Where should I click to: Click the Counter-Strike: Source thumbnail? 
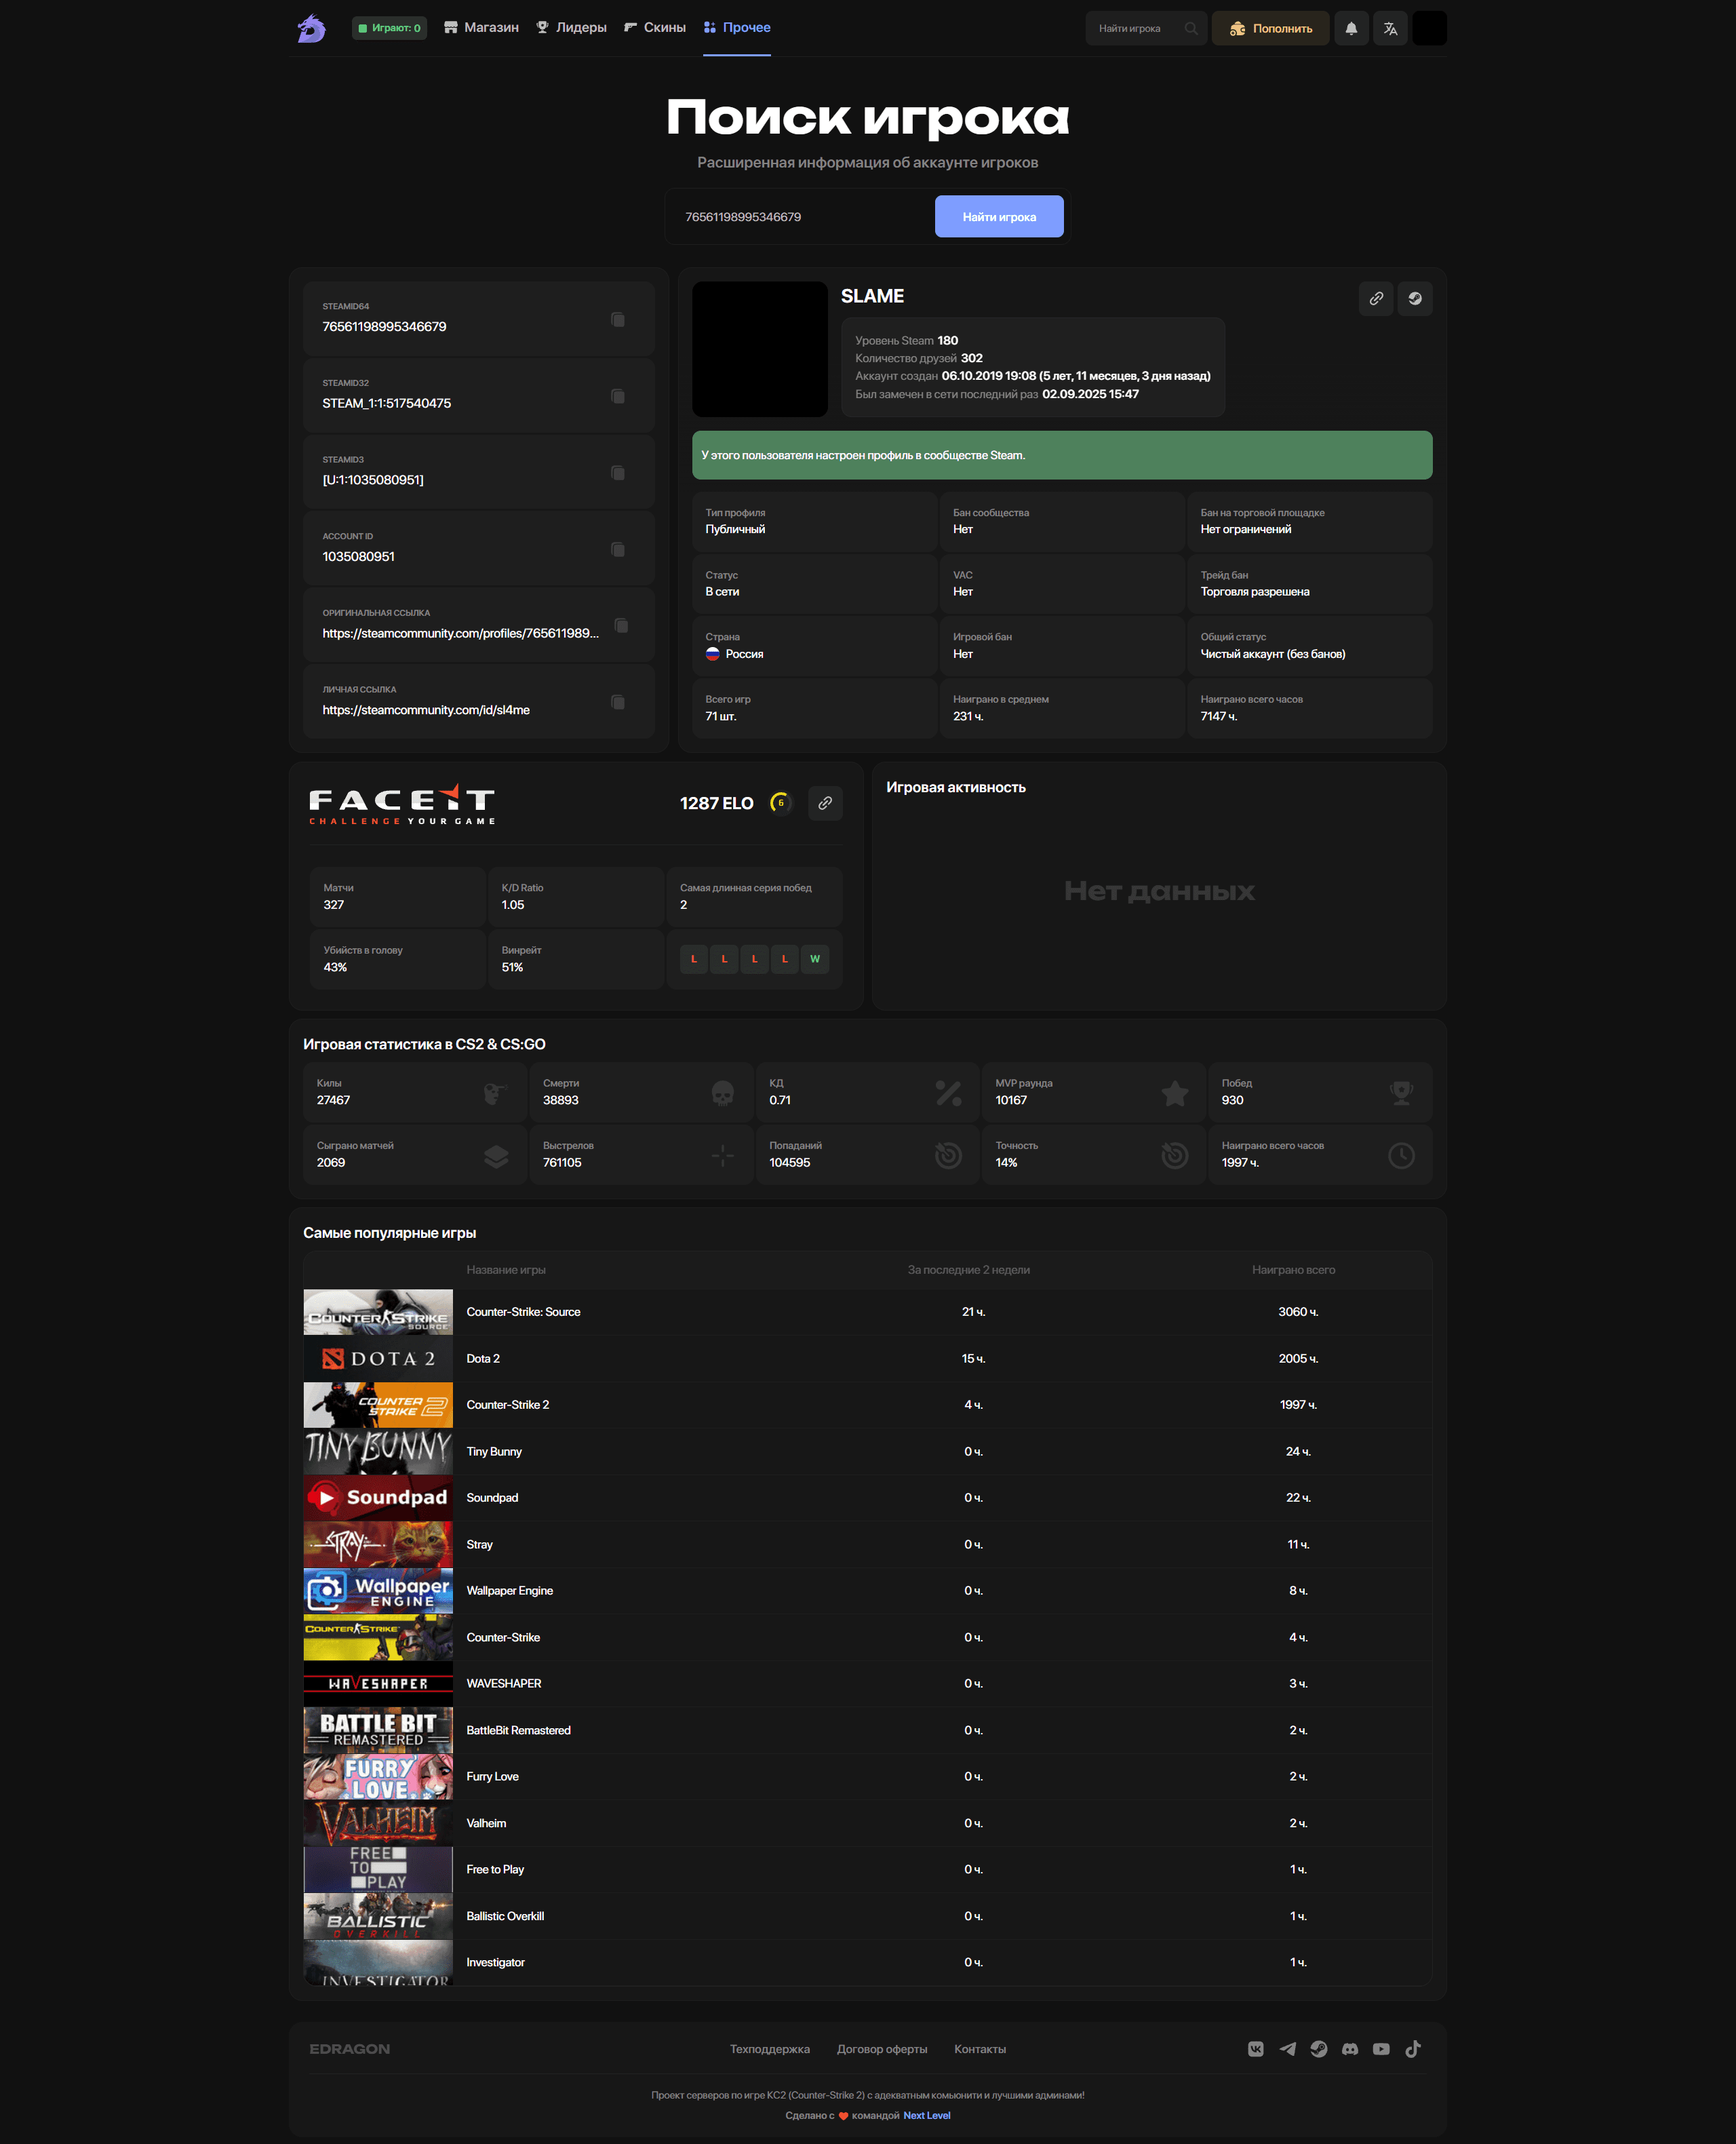378,1312
